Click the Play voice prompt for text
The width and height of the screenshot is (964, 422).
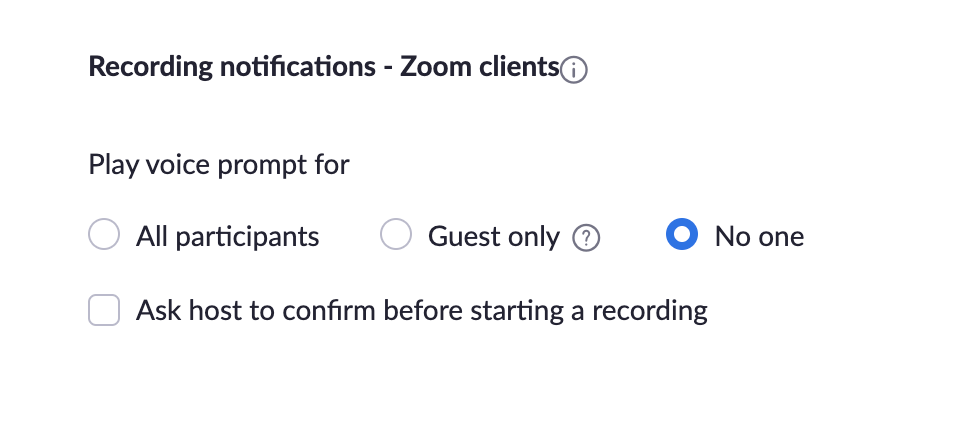click(x=219, y=165)
